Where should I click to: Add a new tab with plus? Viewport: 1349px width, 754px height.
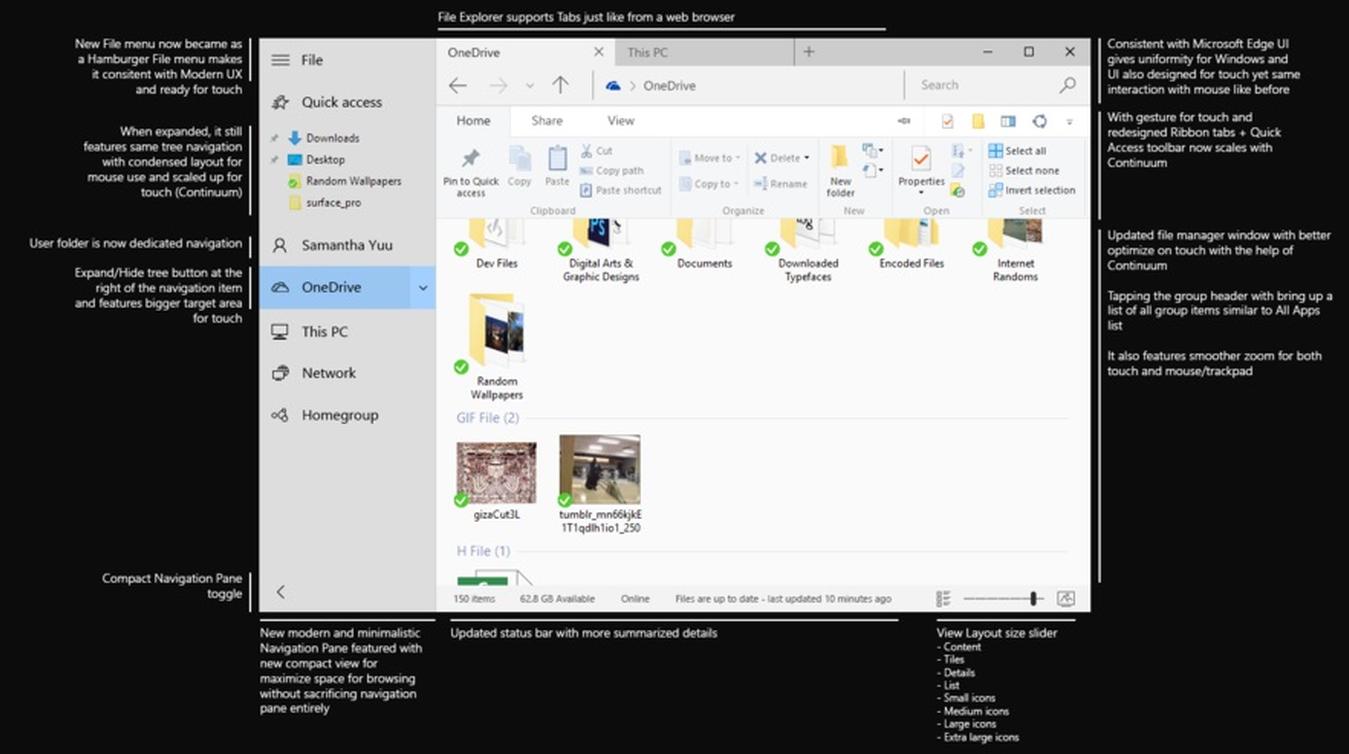(809, 52)
